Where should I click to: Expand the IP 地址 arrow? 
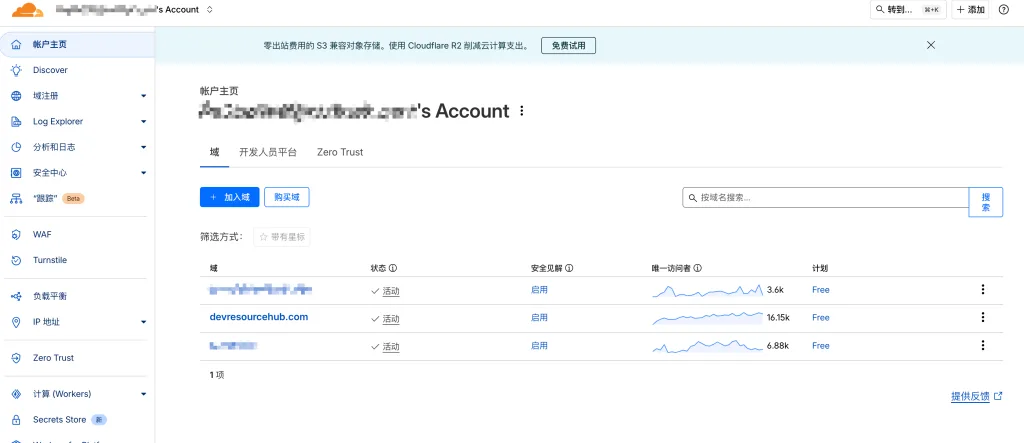[144, 322]
